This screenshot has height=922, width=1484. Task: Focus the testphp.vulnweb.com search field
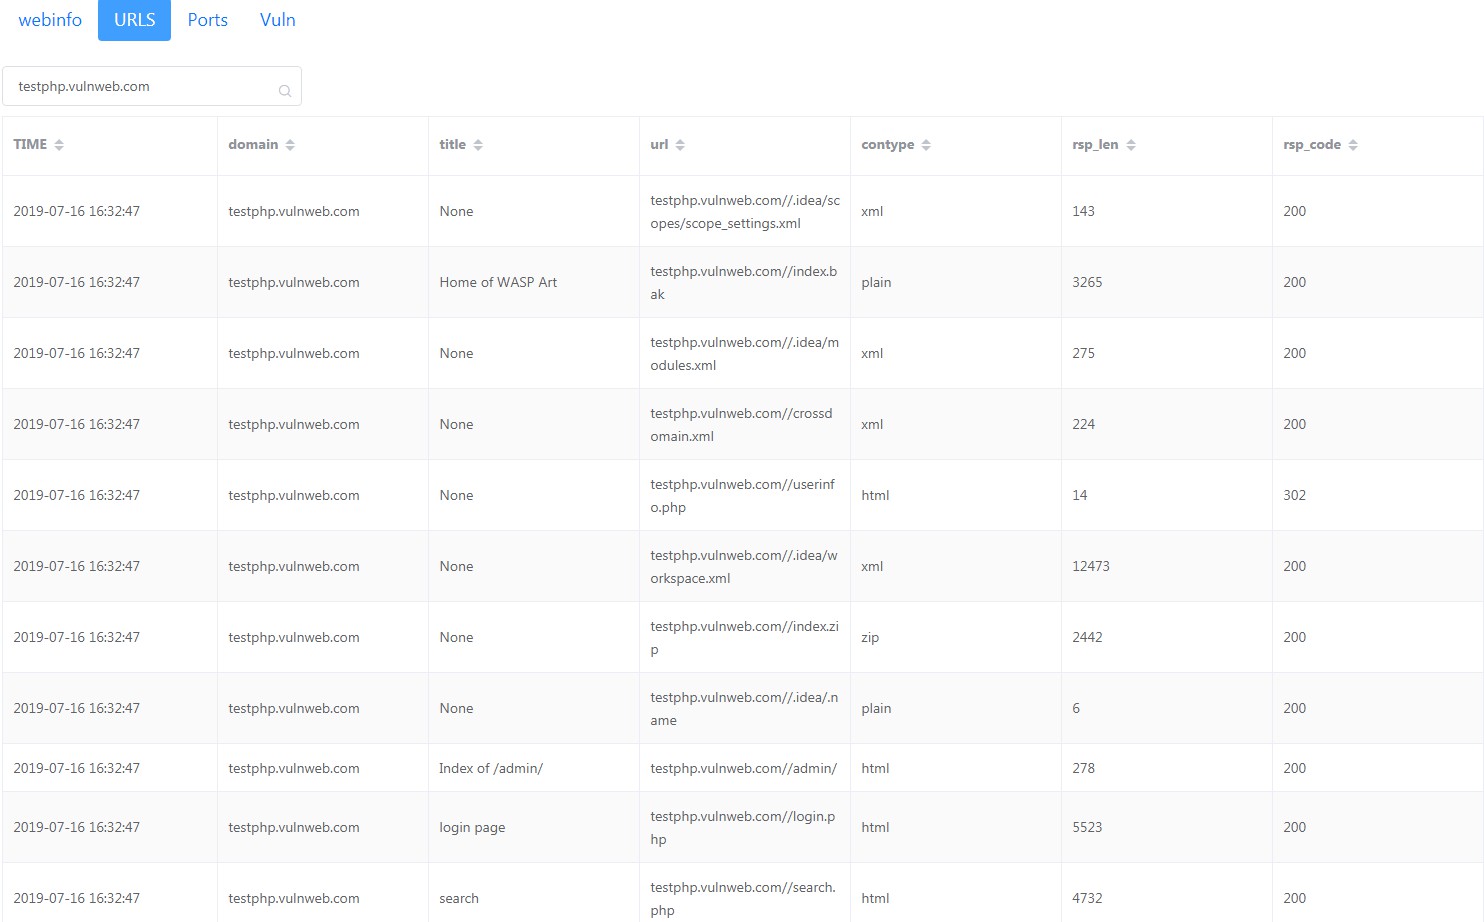pos(152,86)
